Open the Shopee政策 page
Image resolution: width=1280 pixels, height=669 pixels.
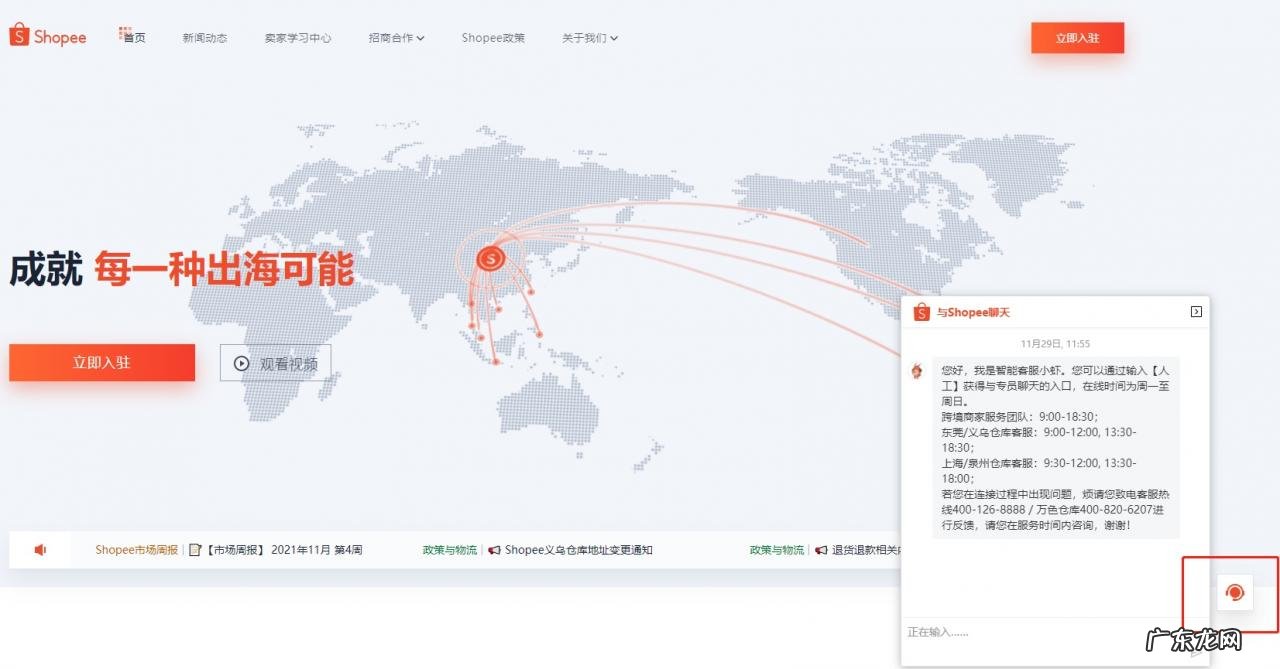493,36
